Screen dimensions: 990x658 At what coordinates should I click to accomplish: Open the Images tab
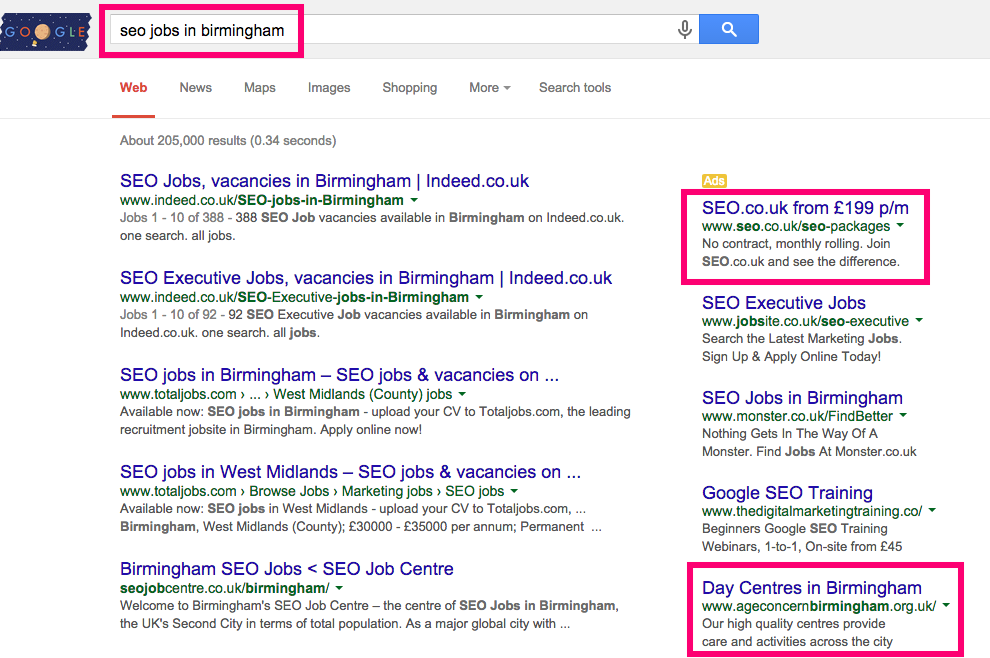point(329,88)
